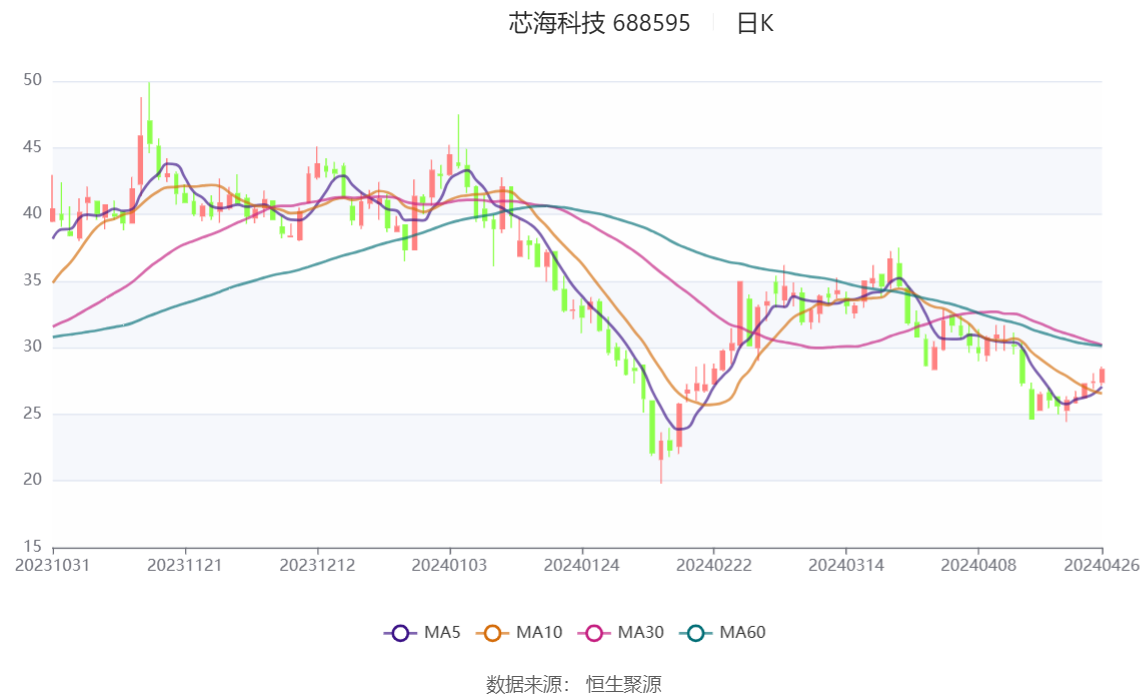The height and width of the screenshot is (699, 1148).
Task: Click the tallest green candle reaching 50
Action: pos(149,117)
